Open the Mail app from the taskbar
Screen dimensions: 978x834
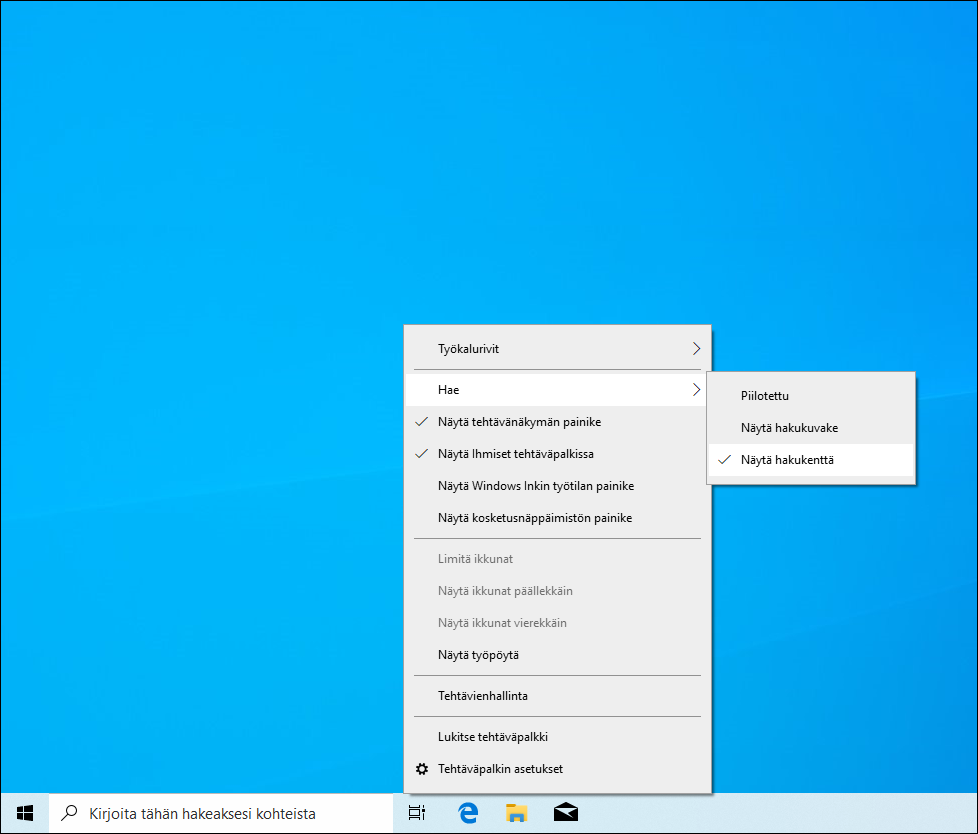pyautogui.click(x=565, y=813)
